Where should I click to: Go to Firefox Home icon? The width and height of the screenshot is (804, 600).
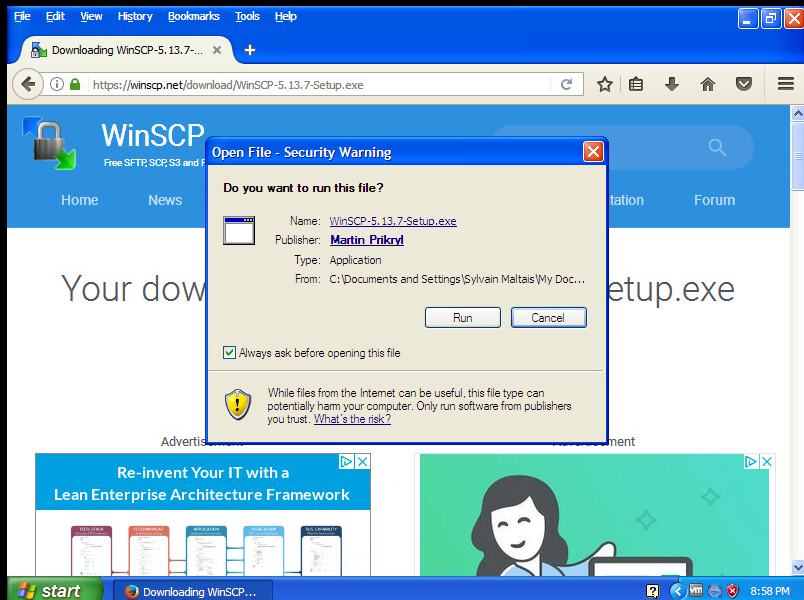click(x=708, y=84)
